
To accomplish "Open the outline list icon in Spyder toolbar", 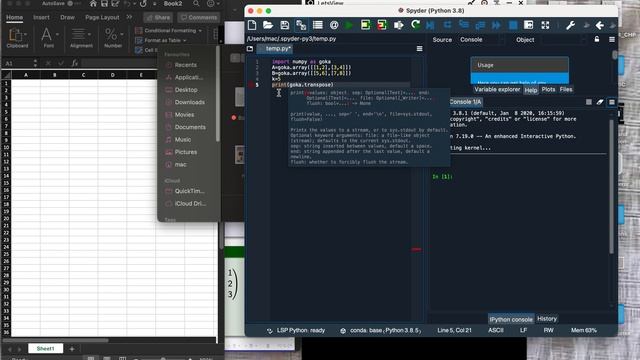I will click(318, 25).
